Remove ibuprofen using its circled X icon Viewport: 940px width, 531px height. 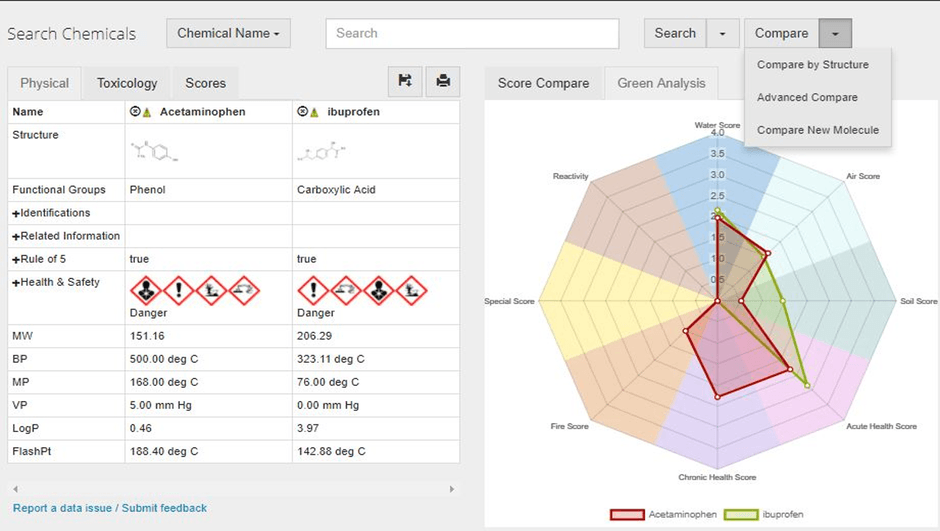pyautogui.click(x=302, y=112)
